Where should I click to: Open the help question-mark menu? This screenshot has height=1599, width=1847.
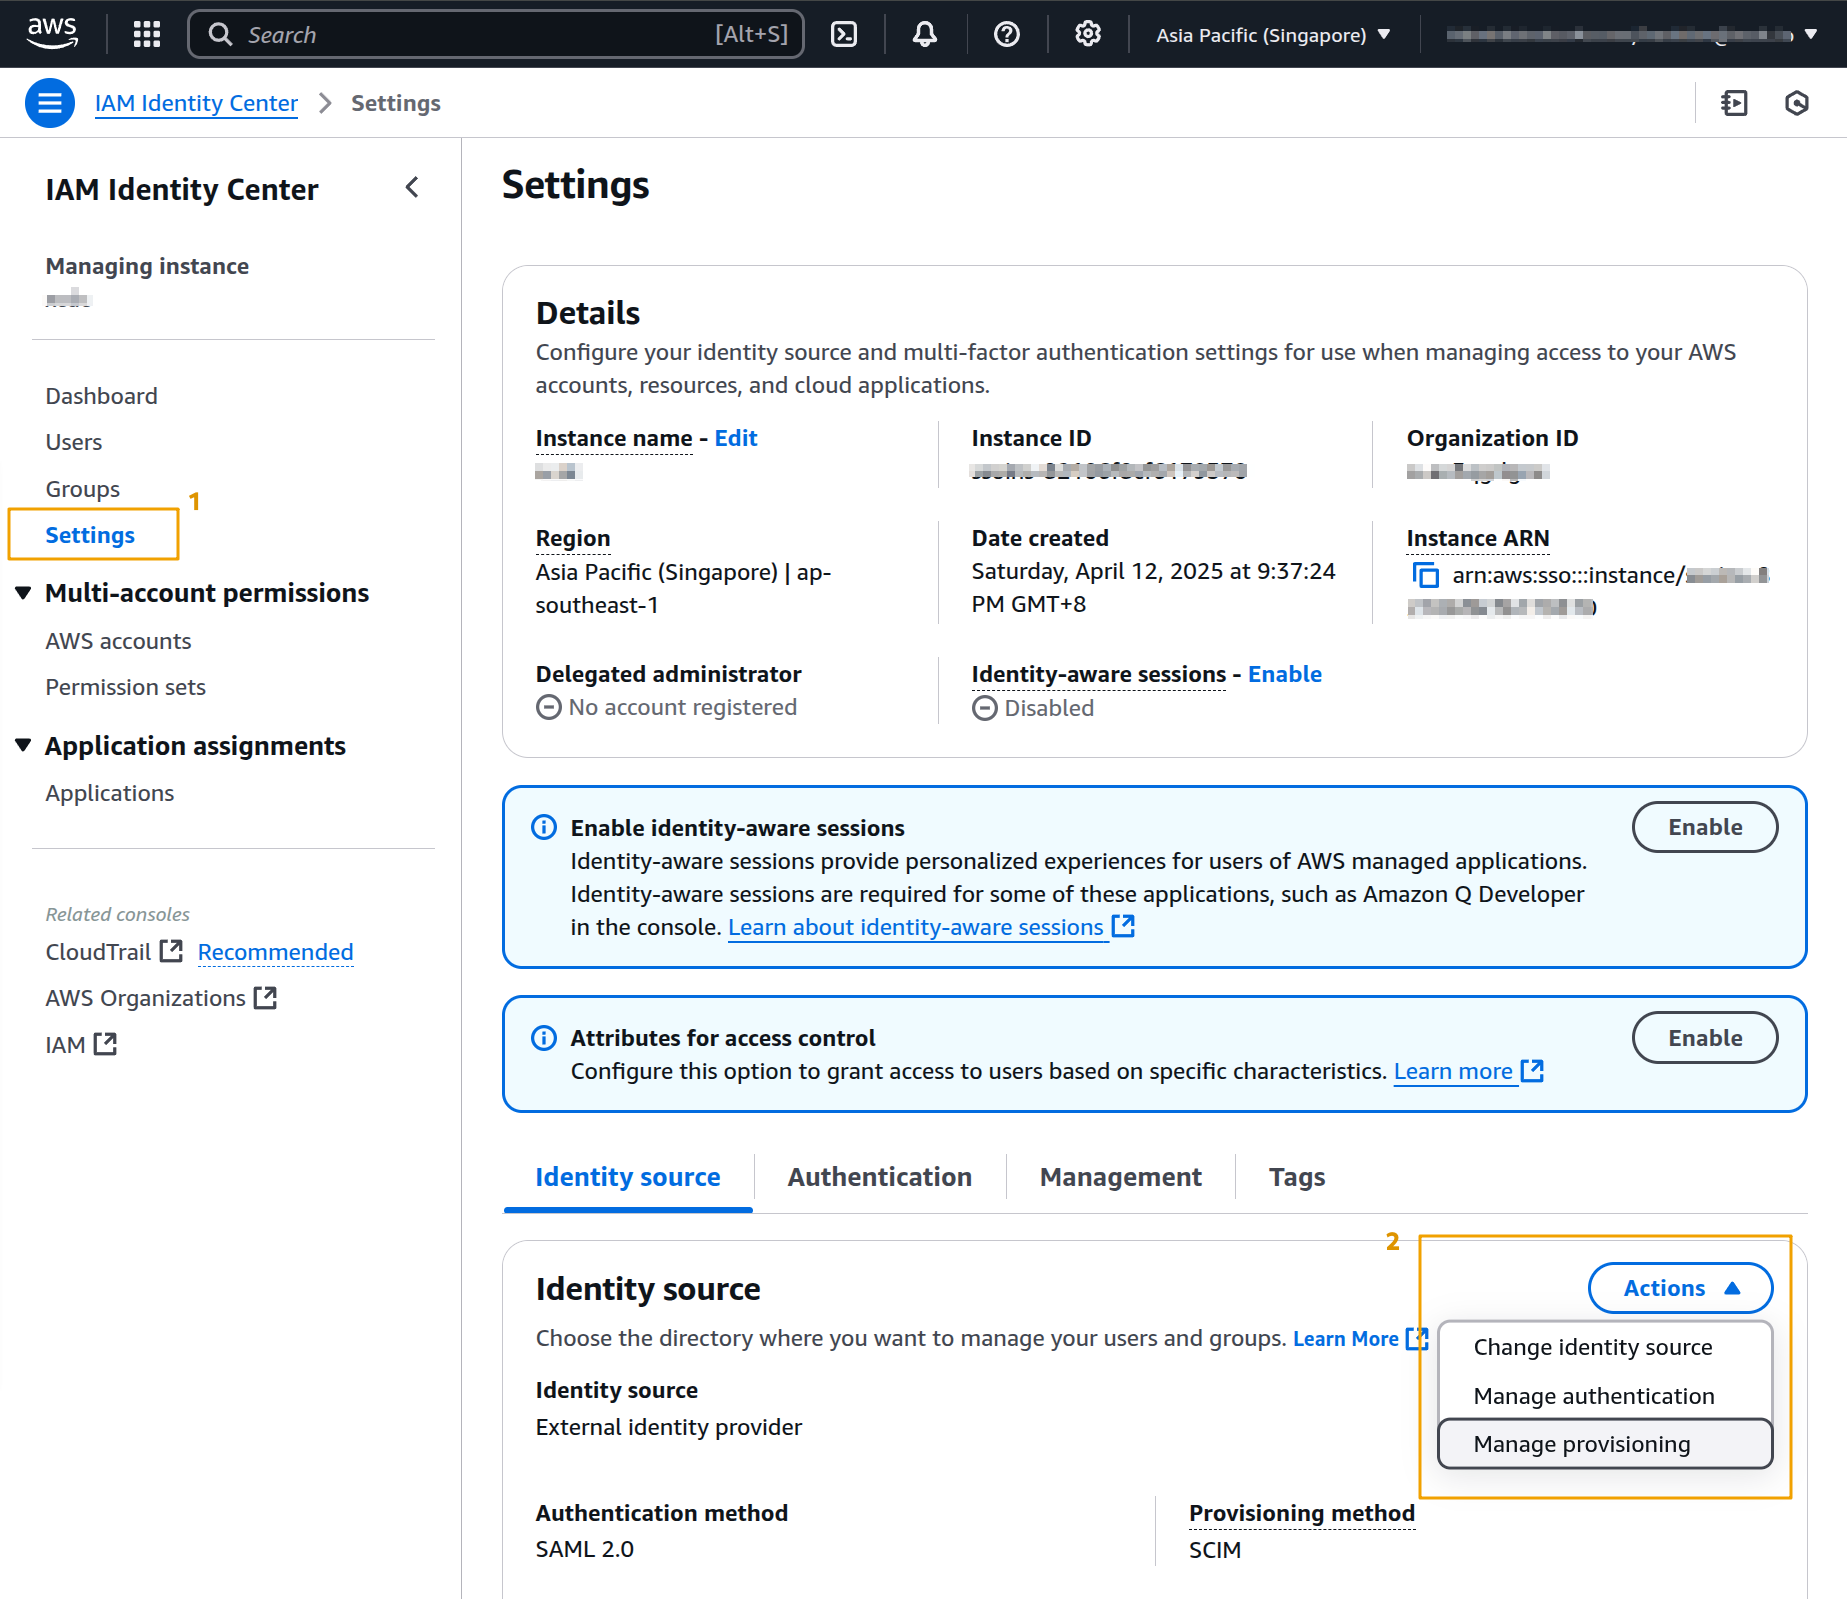[x=1006, y=35]
